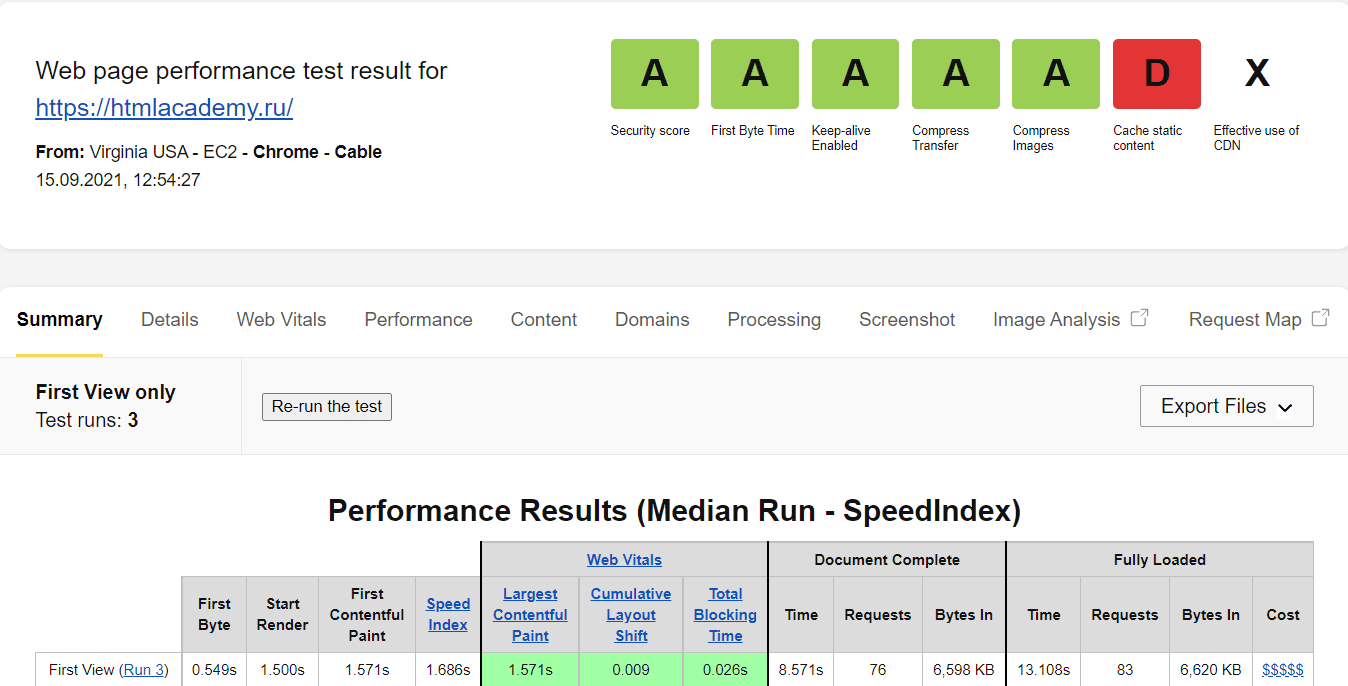Select the Domains tab
Viewport: 1348px width, 686px height.
click(652, 320)
